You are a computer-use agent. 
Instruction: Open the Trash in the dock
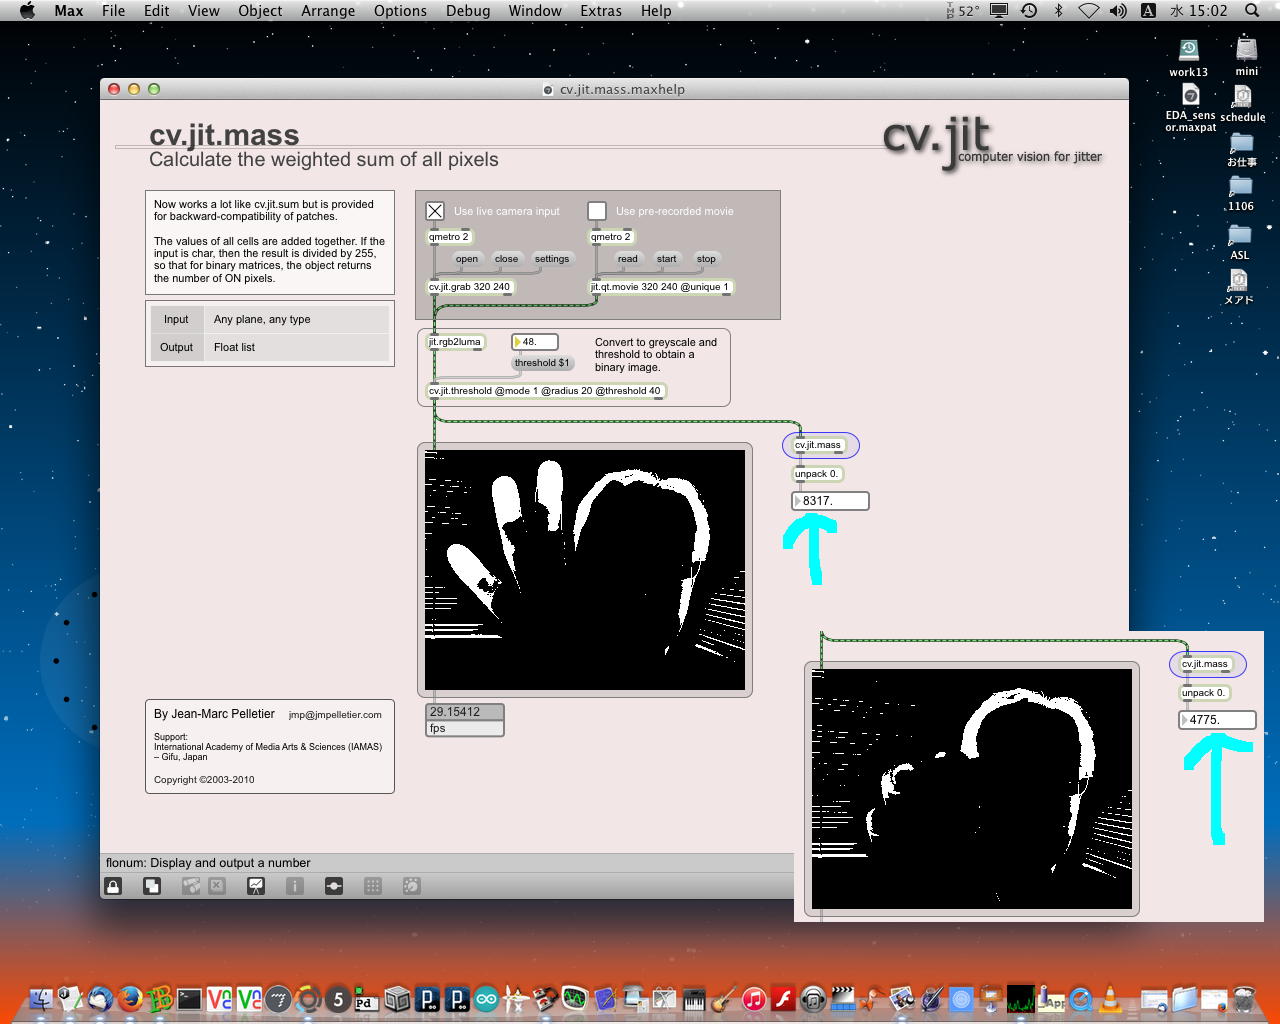pos(1243,998)
